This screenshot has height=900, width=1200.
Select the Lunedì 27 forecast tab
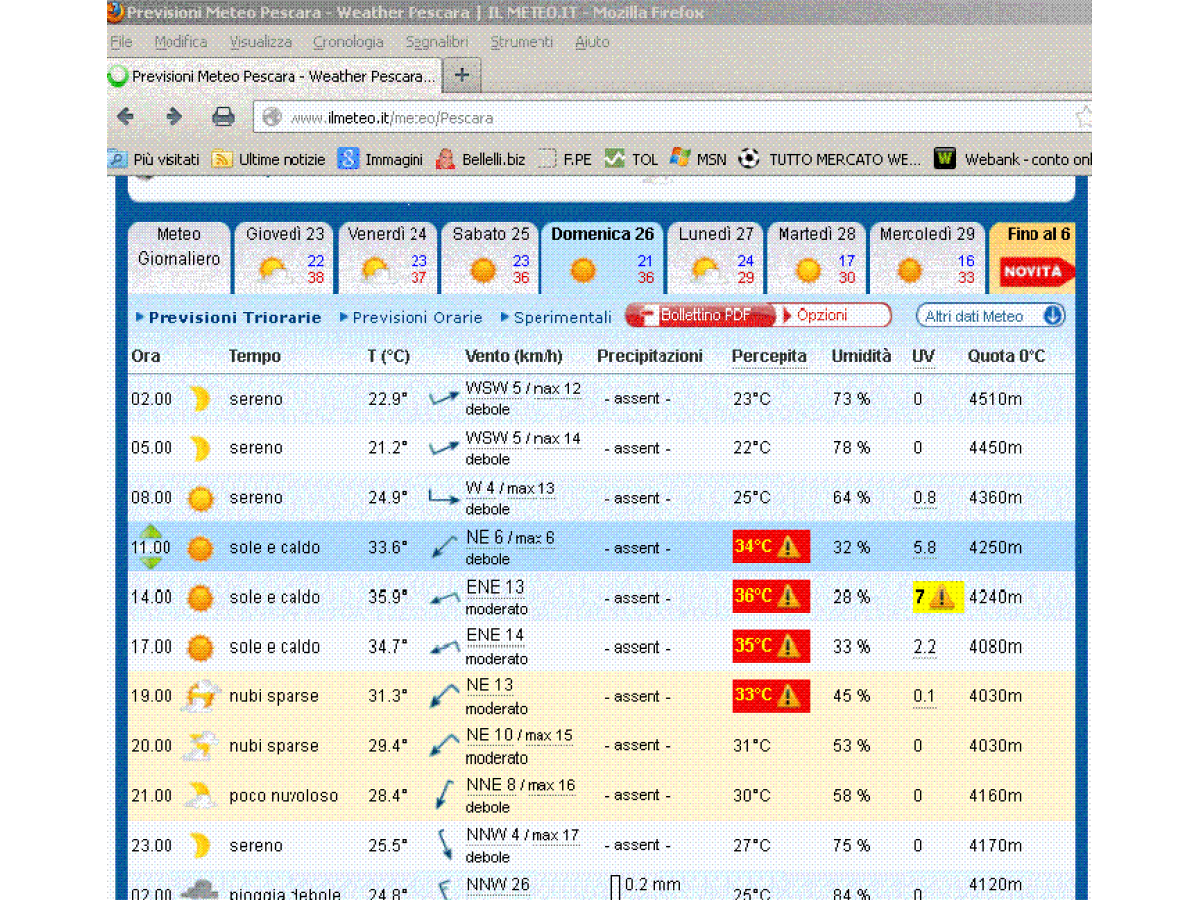716,255
